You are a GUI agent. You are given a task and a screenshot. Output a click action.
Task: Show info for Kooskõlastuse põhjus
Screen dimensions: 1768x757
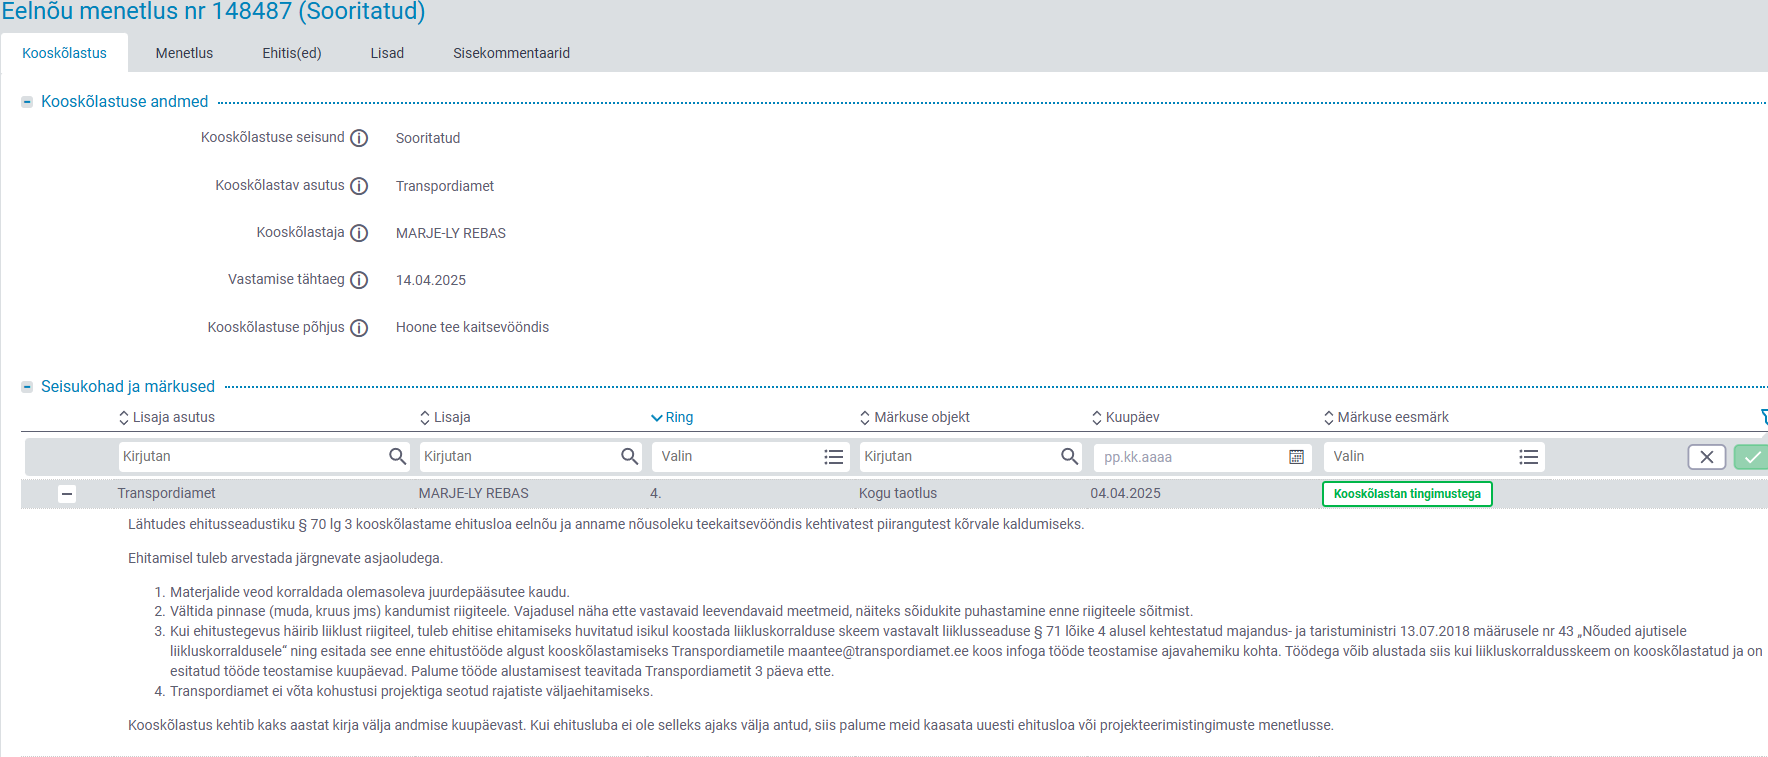point(359,328)
